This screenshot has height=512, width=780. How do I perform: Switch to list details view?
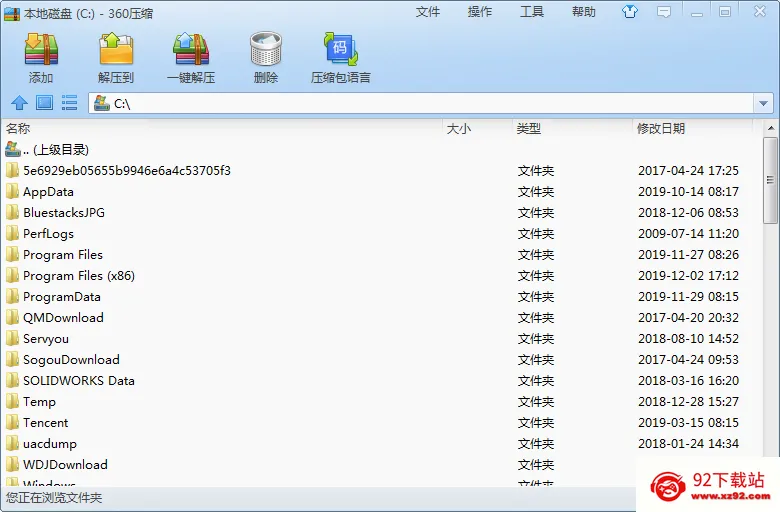point(69,103)
